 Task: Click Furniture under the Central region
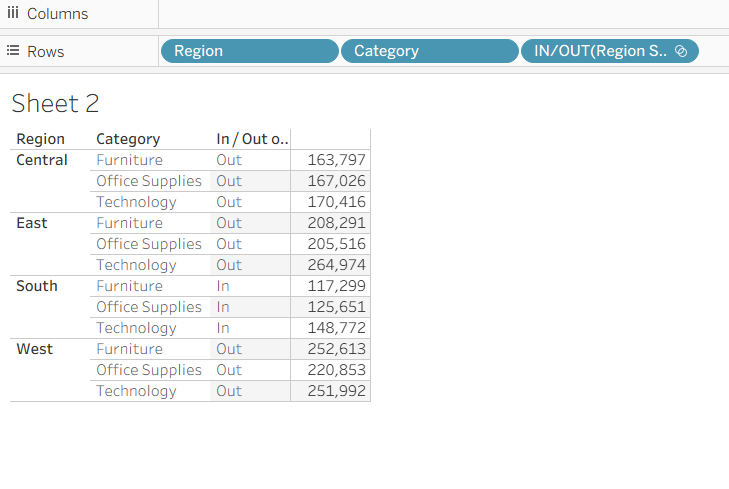pyautogui.click(x=129, y=160)
